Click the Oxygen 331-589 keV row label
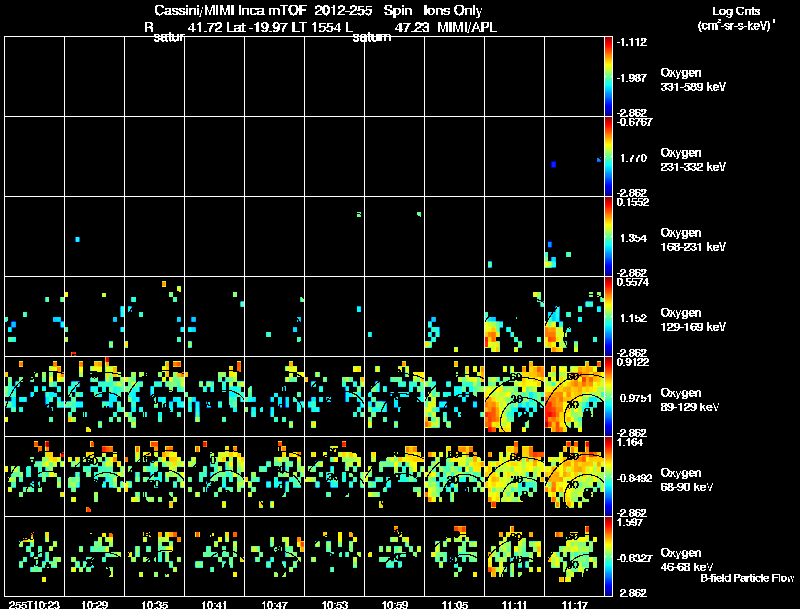Viewport: 800px width, 609px height. click(693, 80)
